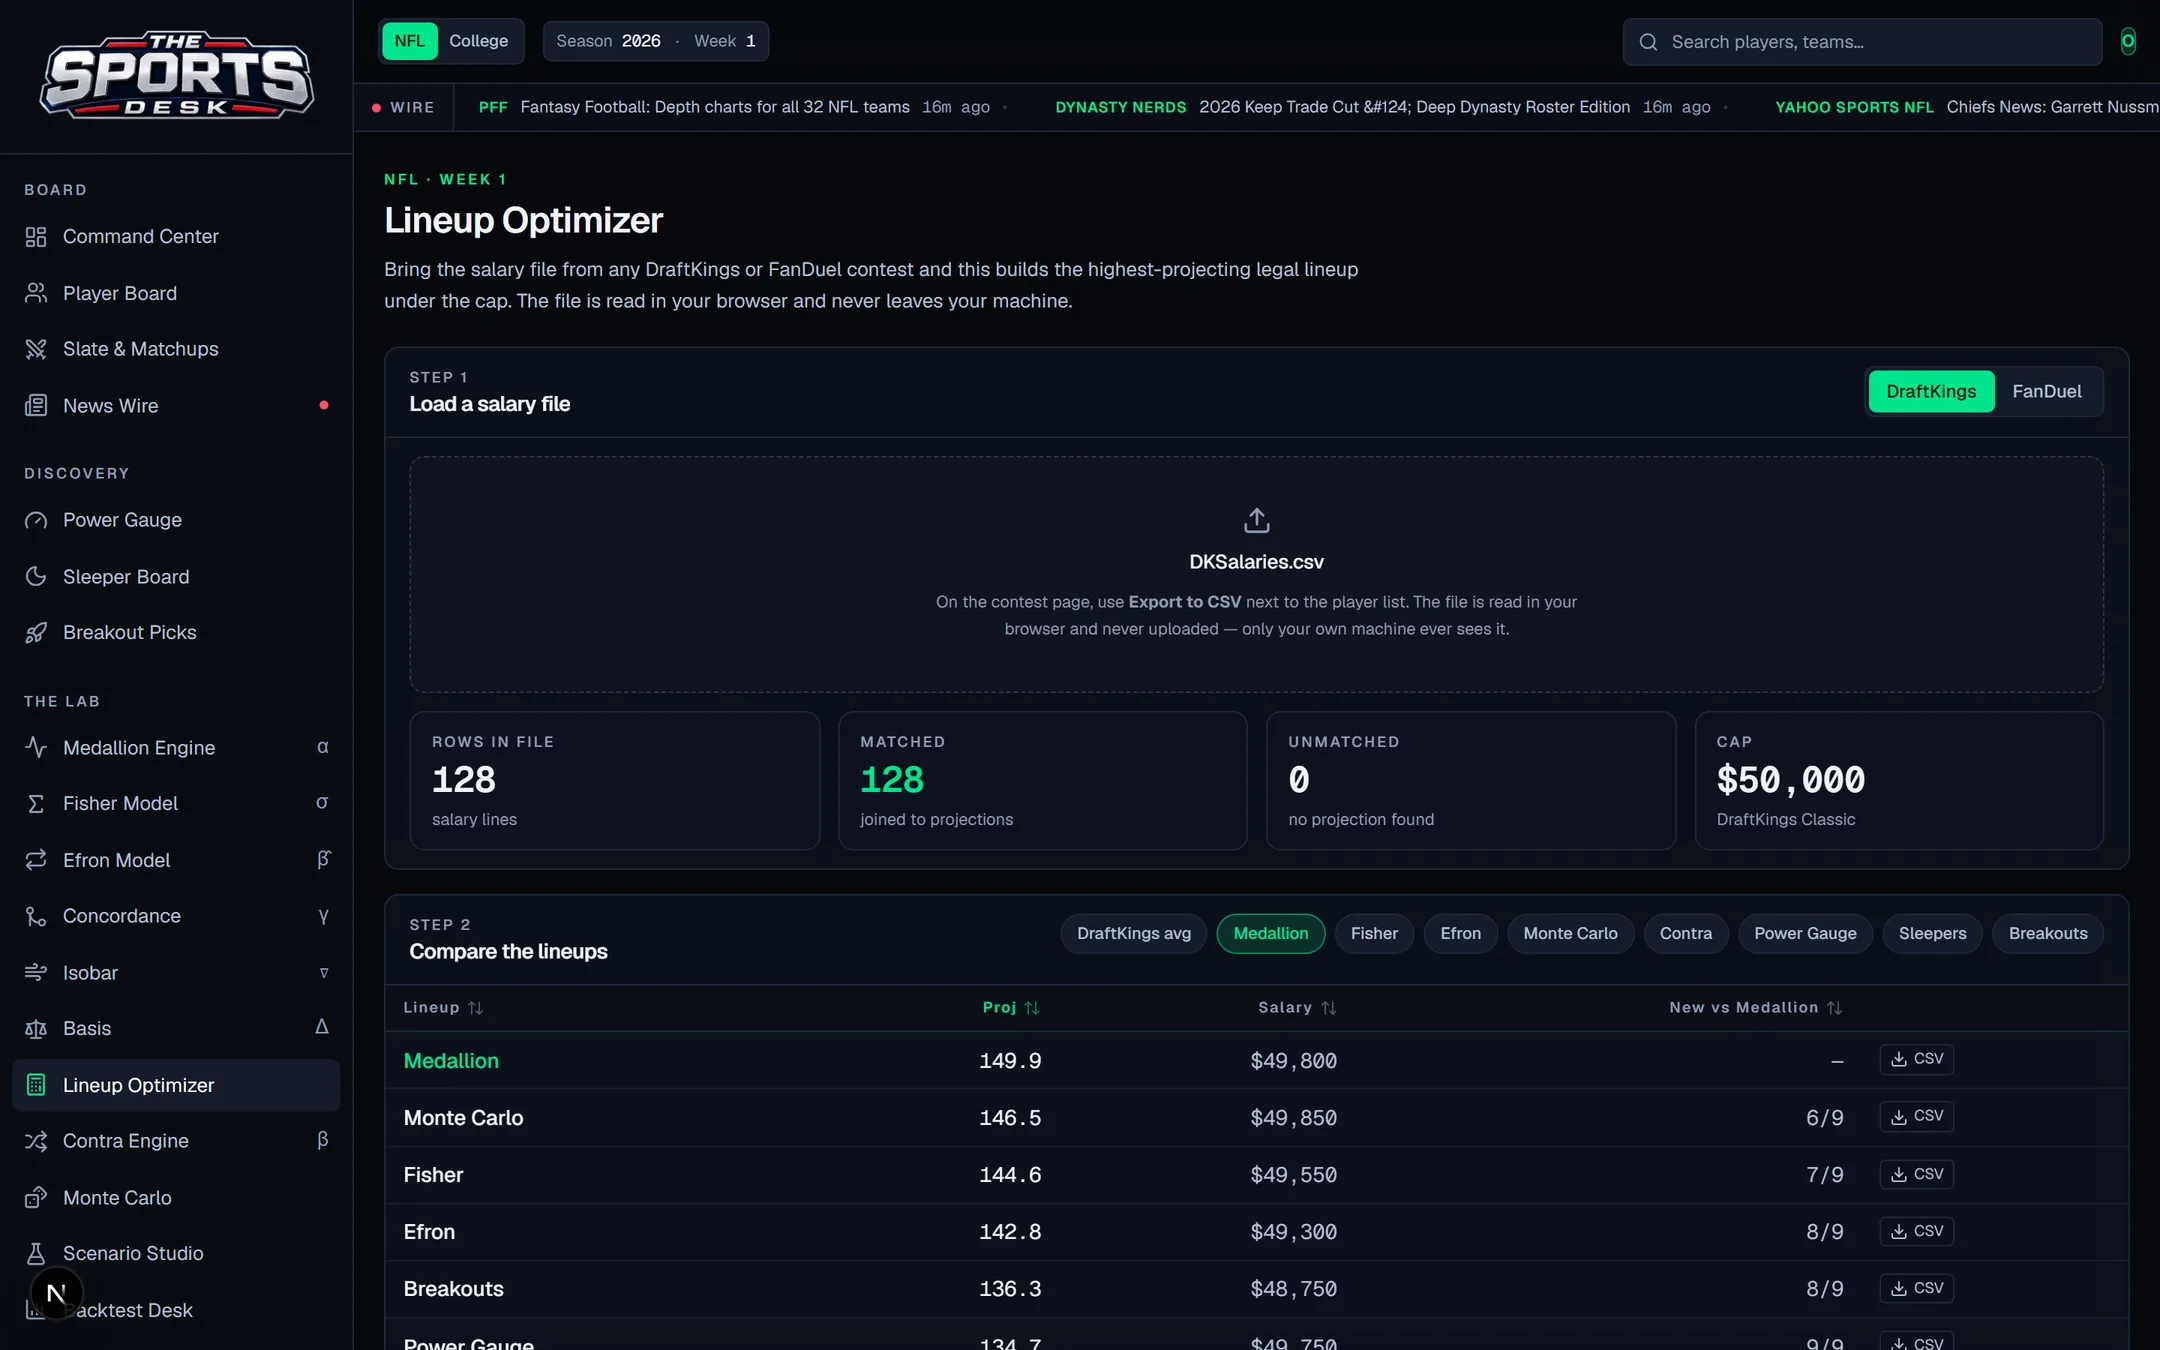The height and width of the screenshot is (1350, 2160).
Task: Download CSV for the Medallion lineup
Action: point(1916,1059)
